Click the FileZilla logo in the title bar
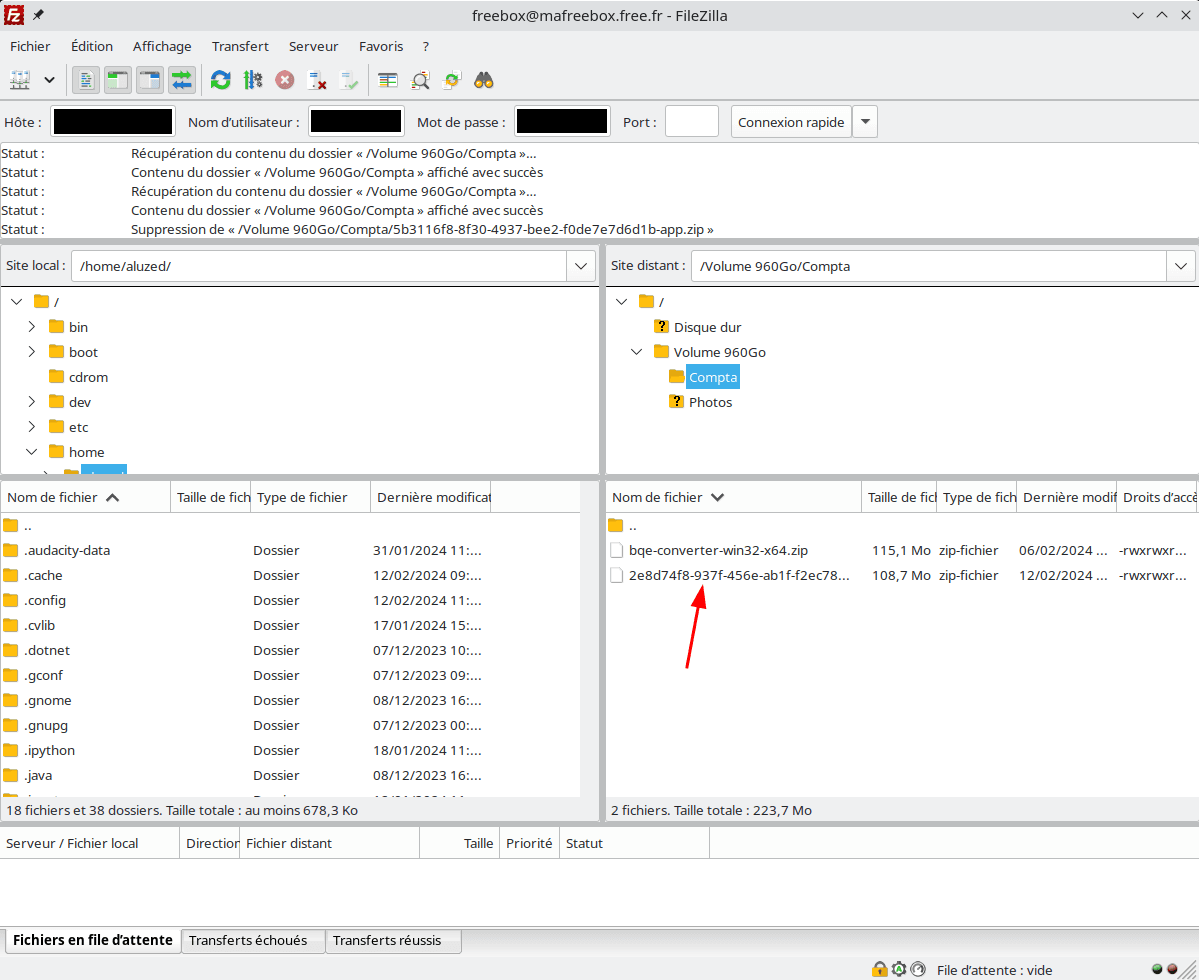1199x980 pixels. pyautogui.click(x=14, y=15)
